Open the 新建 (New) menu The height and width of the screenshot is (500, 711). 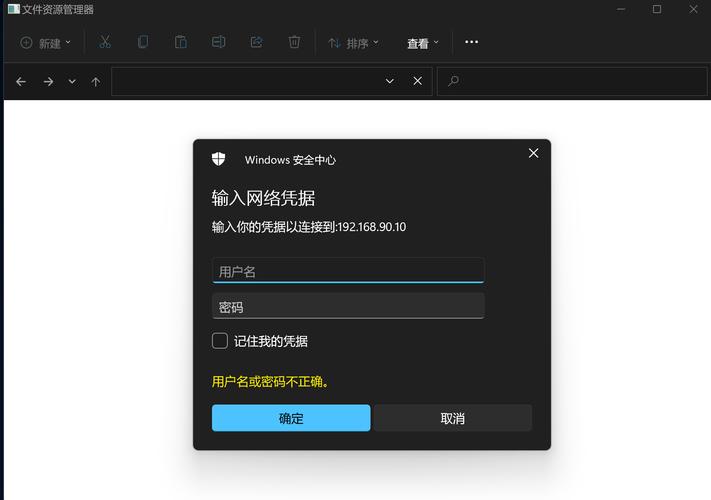pos(45,43)
